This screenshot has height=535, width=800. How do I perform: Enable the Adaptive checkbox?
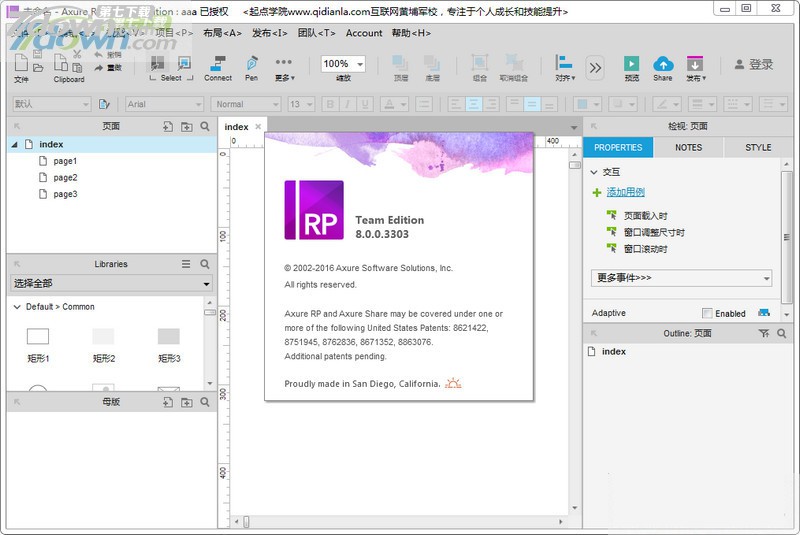[708, 313]
